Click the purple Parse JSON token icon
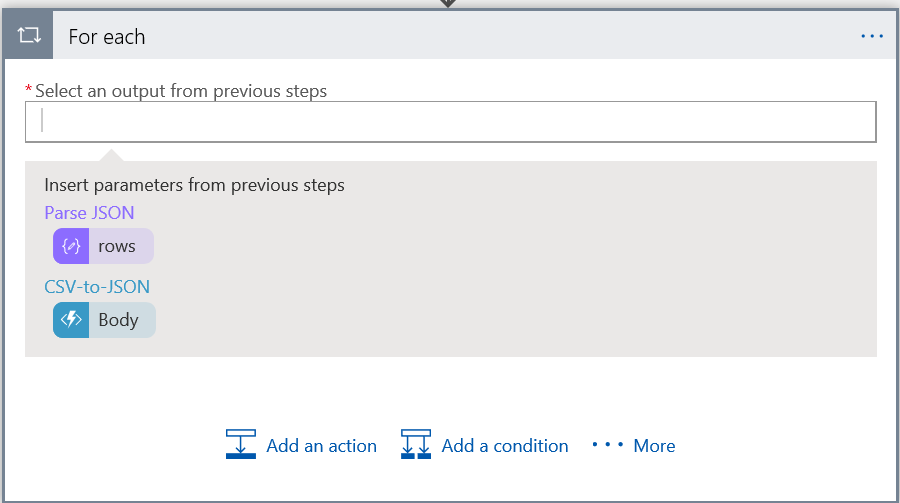Viewport: 900px width, 503px height. point(71,246)
